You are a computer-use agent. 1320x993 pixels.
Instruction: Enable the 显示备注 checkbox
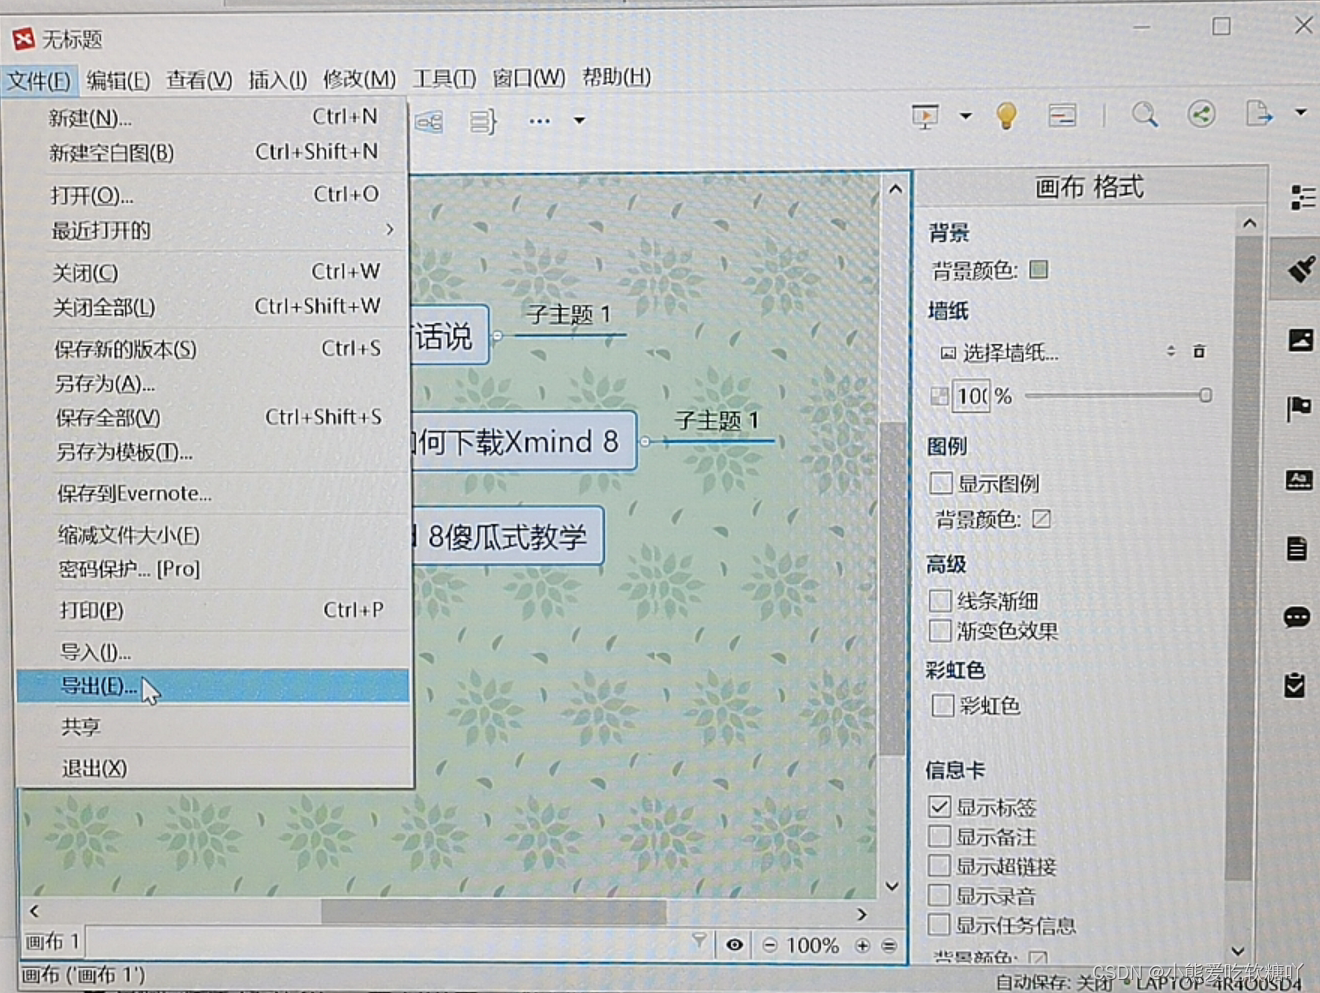[x=939, y=836]
